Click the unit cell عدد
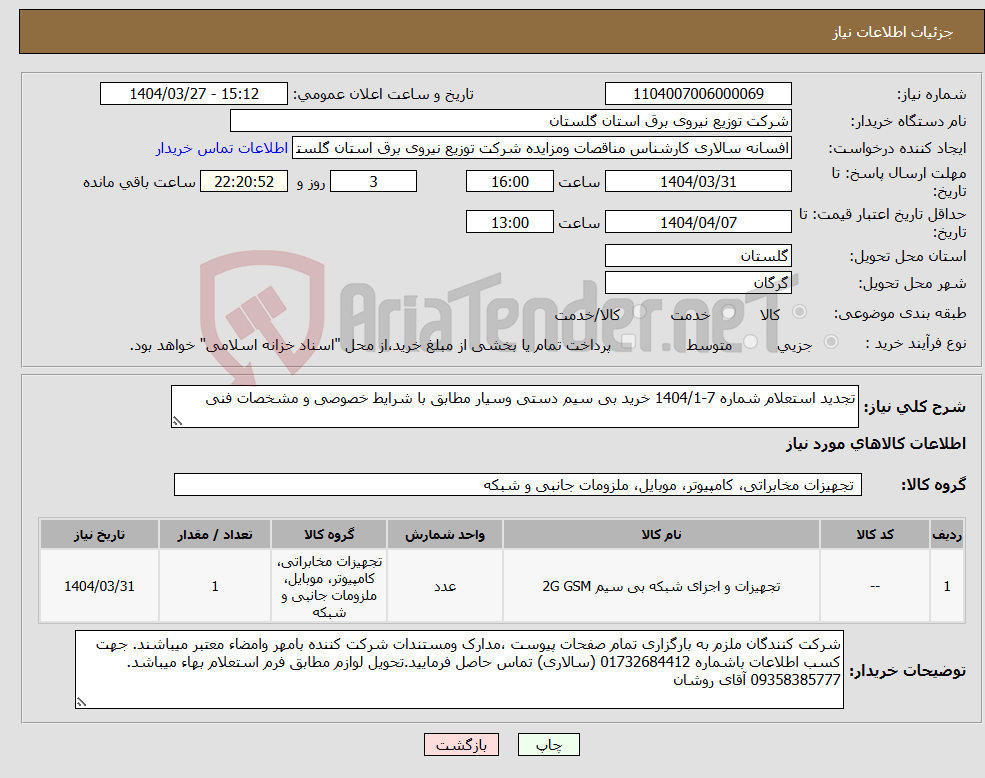Image resolution: width=985 pixels, height=778 pixels. (445, 586)
